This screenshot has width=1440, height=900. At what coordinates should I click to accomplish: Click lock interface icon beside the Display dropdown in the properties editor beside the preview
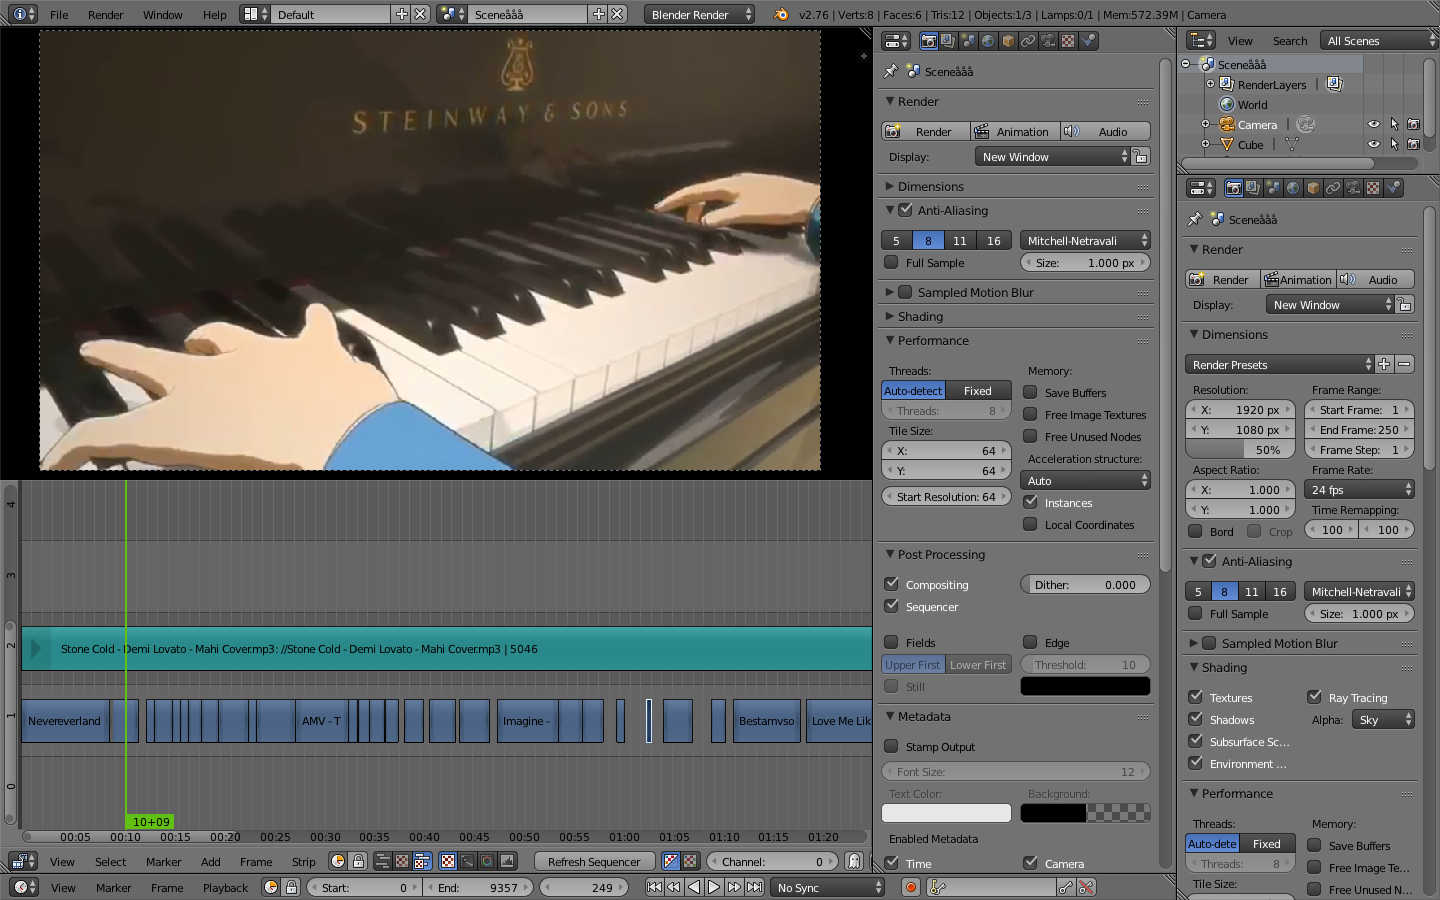pos(1141,157)
